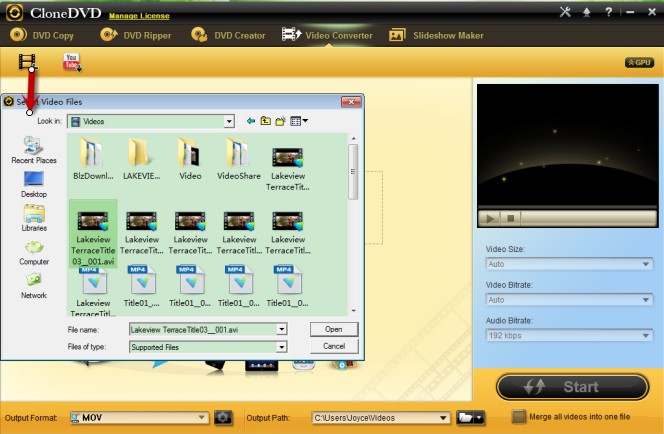Select the first Title01_... MP4 file
This screenshot has height=434, width=664.
click(142, 286)
